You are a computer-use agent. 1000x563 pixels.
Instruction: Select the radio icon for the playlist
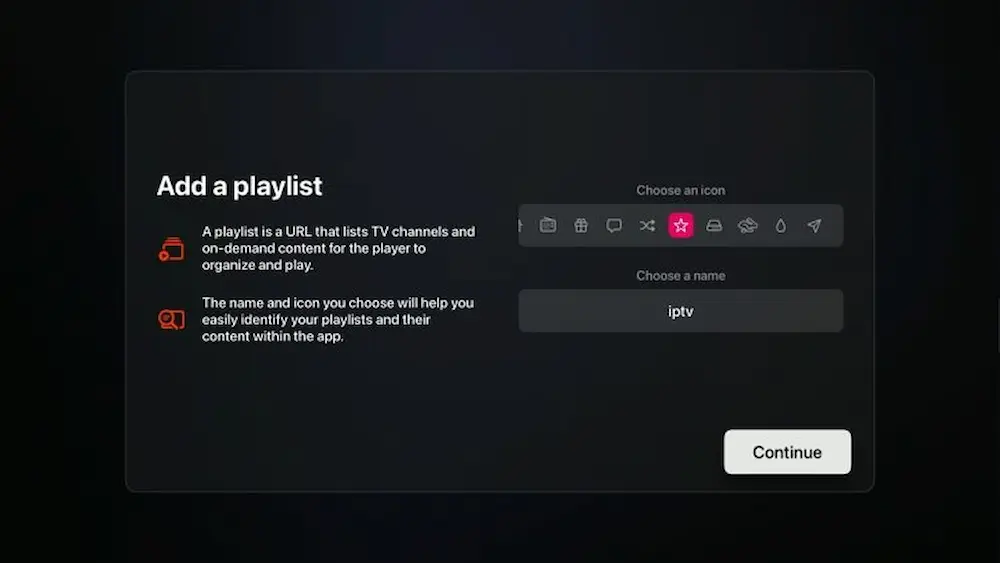(x=548, y=226)
